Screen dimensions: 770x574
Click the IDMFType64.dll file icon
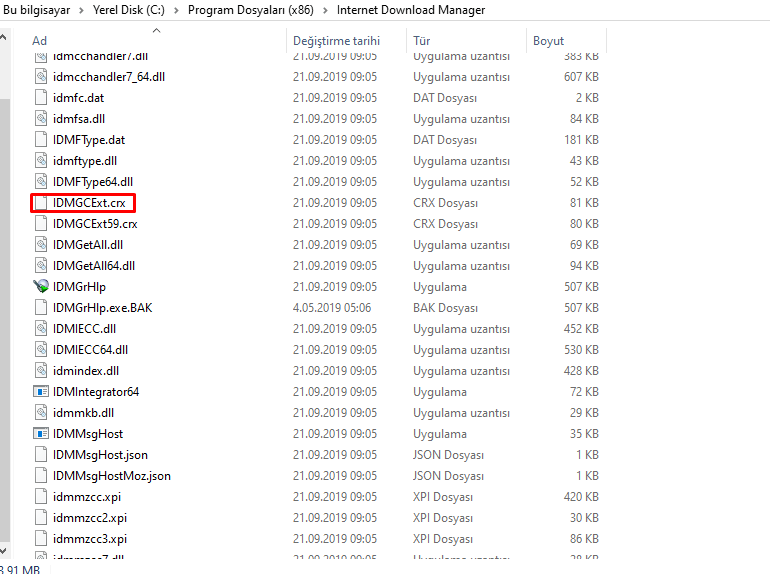click(41, 182)
